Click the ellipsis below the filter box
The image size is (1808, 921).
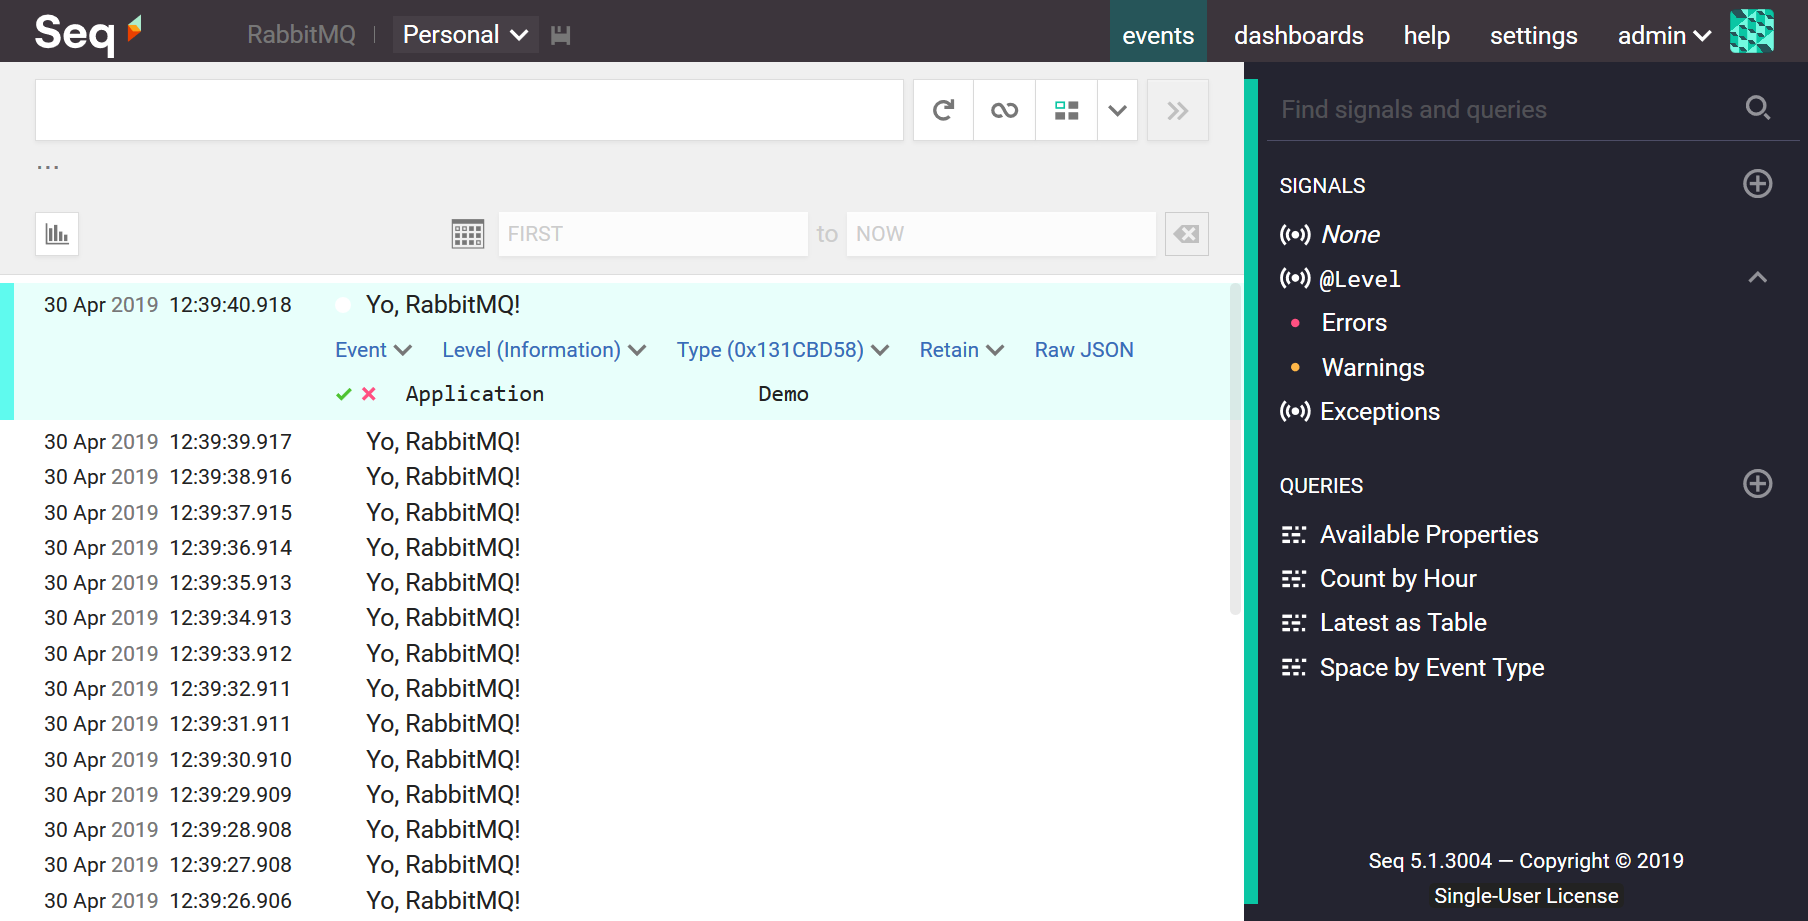pyautogui.click(x=48, y=167)
